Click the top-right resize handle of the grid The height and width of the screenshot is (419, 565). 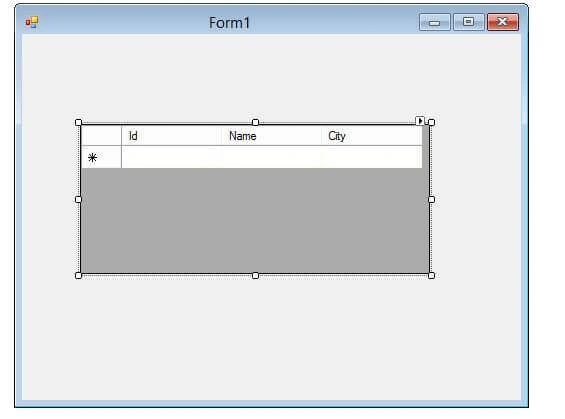(431, 122)
